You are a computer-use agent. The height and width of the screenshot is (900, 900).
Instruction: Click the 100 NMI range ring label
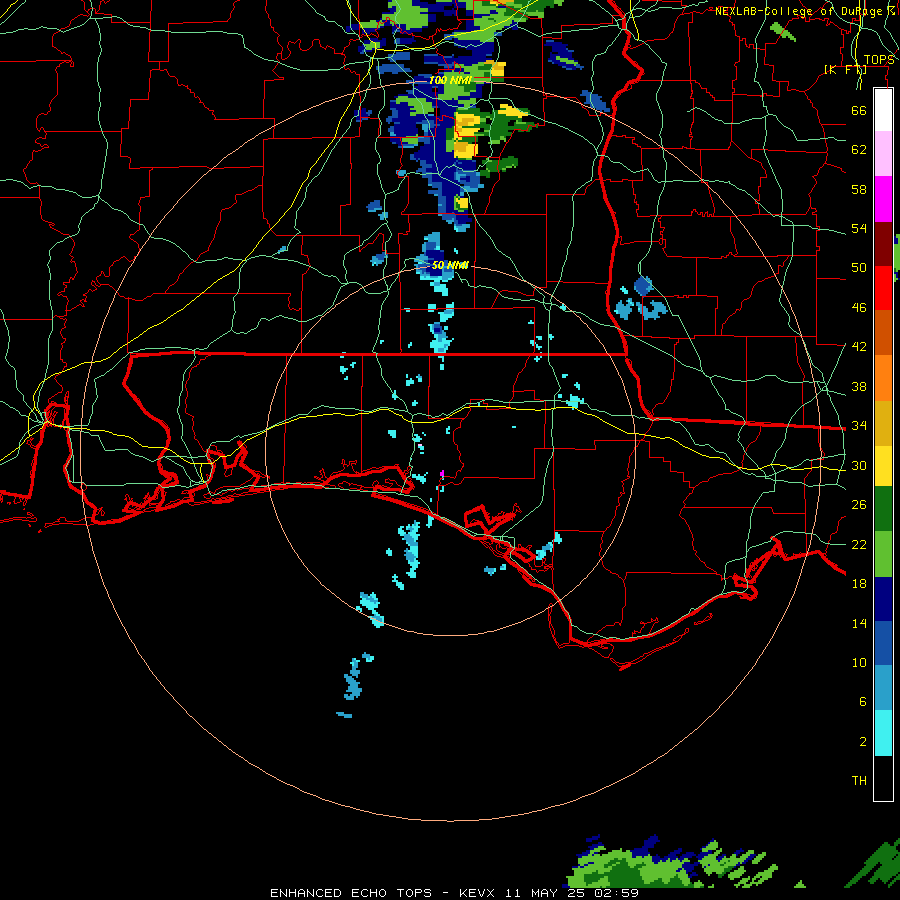click(x=450, y=80)
